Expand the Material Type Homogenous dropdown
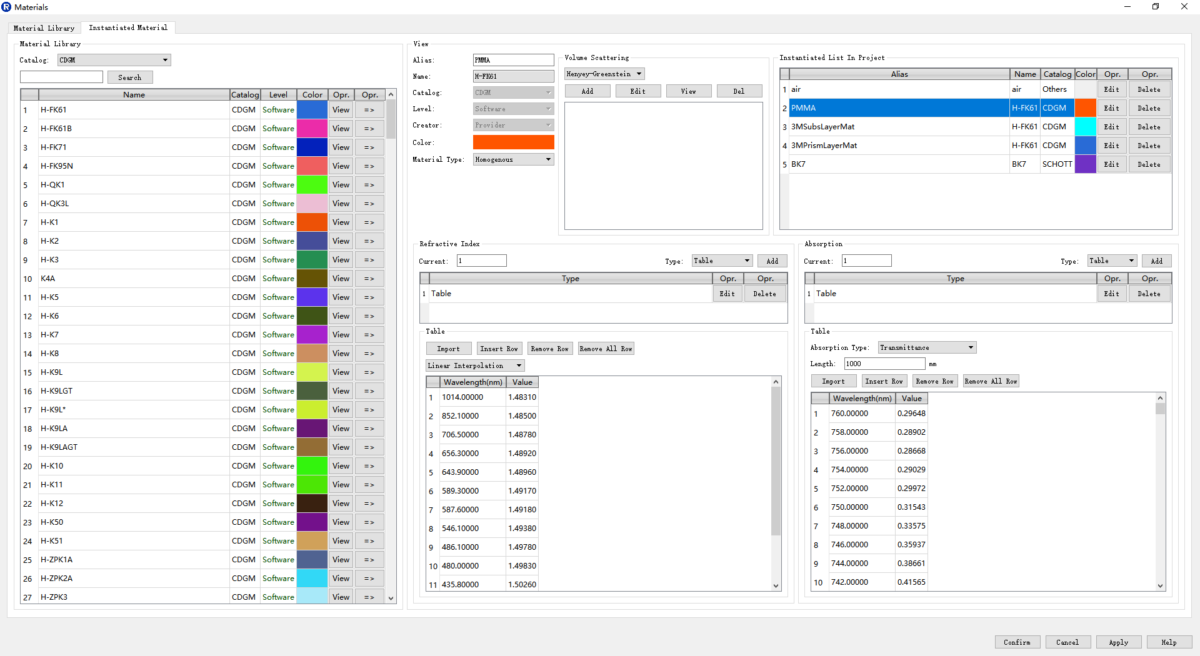The width and height of the screenshot is (1200, 656). point(513,159)
